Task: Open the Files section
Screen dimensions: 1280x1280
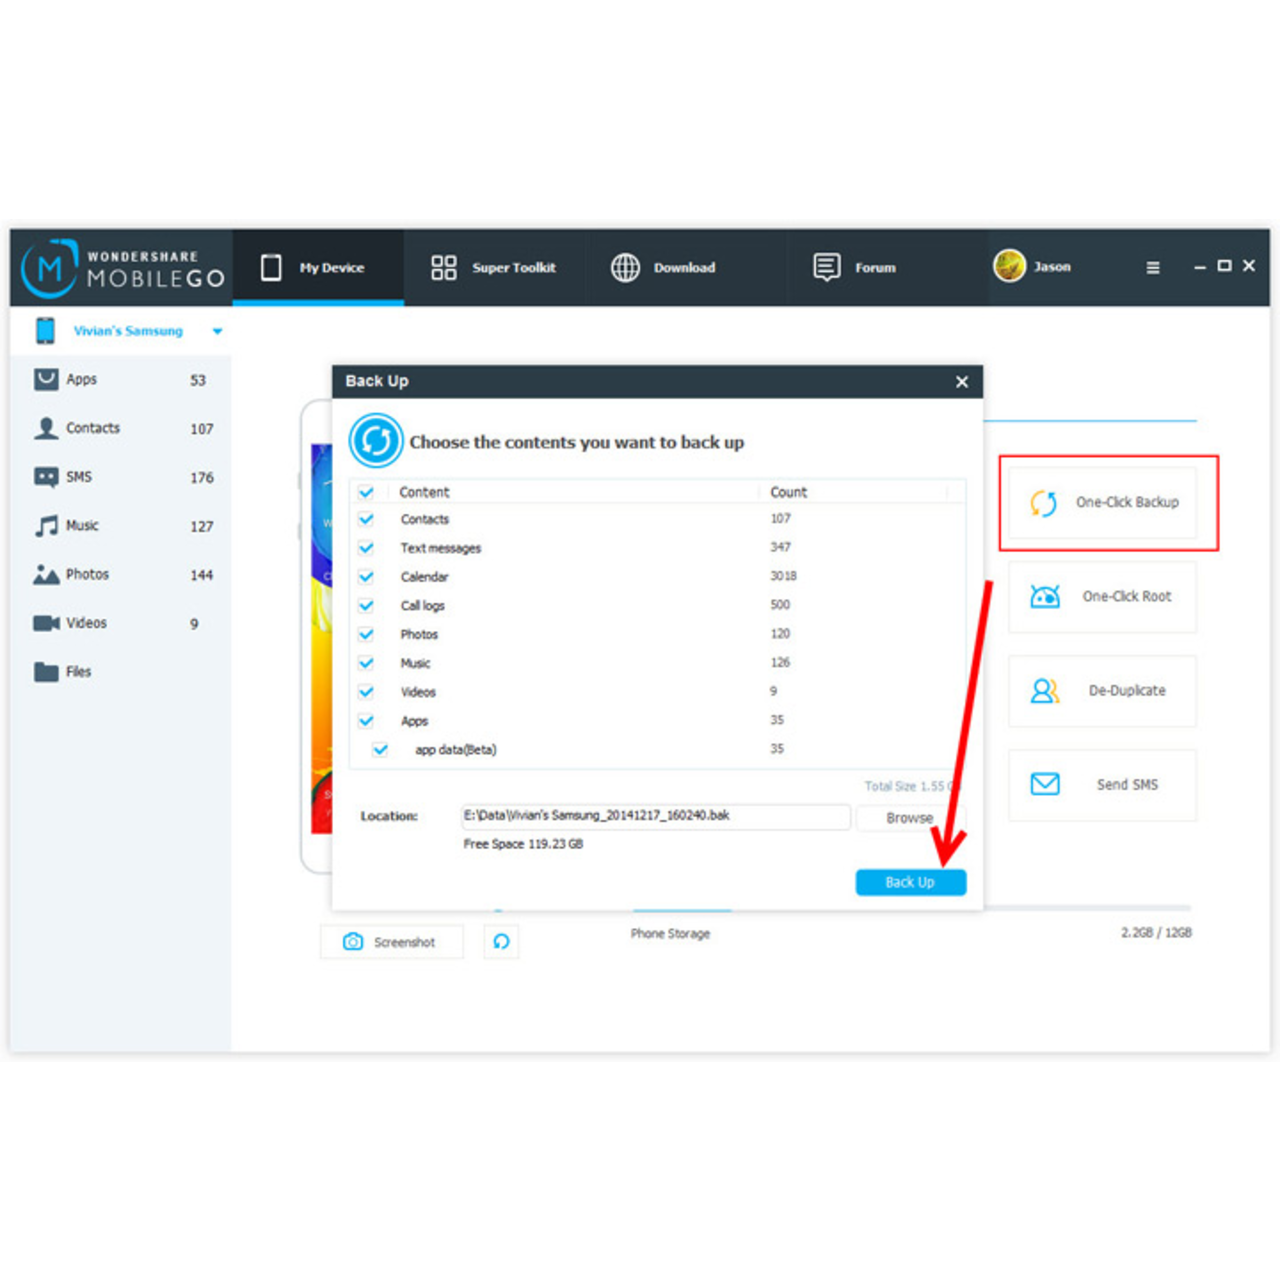Action: tap(46, 671)
